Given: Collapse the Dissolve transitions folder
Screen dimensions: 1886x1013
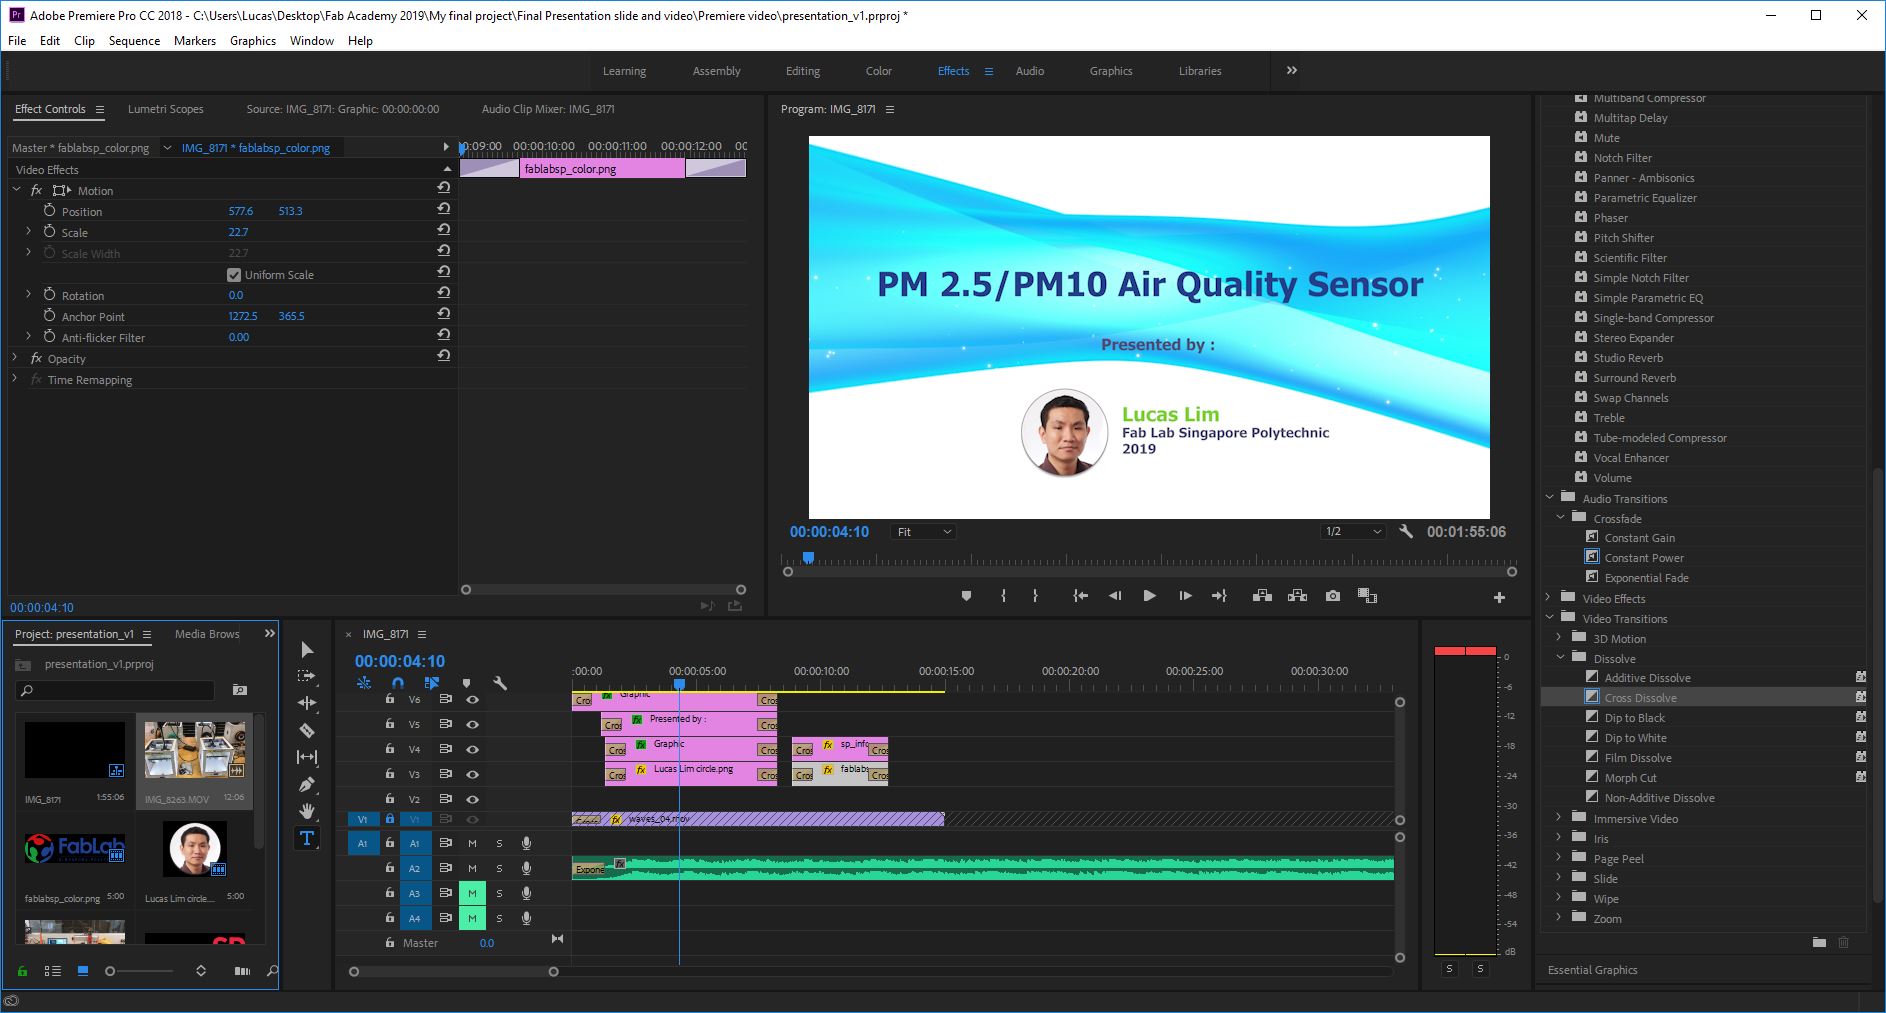Looking at the screenshot, I should pyautogui.click(x=1560, y=657).
